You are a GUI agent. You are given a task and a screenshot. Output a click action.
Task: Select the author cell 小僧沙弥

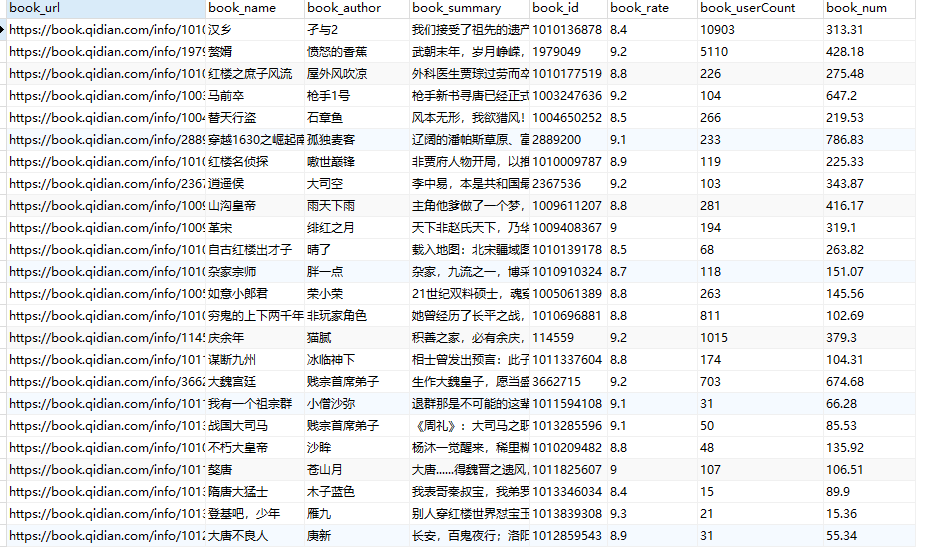(357, 403)
